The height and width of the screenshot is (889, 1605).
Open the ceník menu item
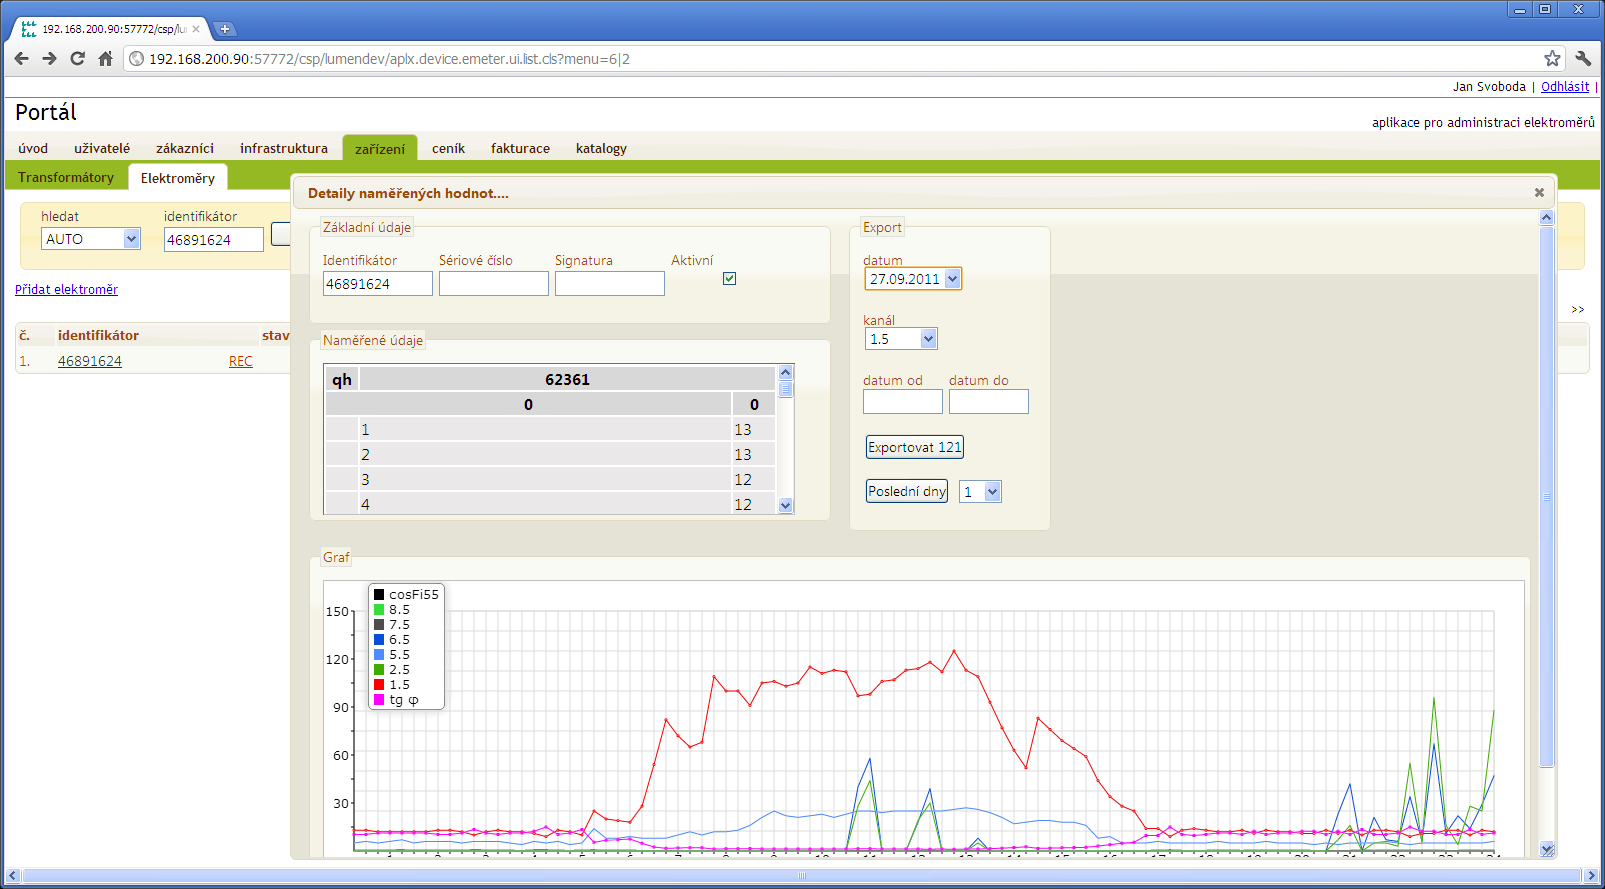click(x=448, y=148)
